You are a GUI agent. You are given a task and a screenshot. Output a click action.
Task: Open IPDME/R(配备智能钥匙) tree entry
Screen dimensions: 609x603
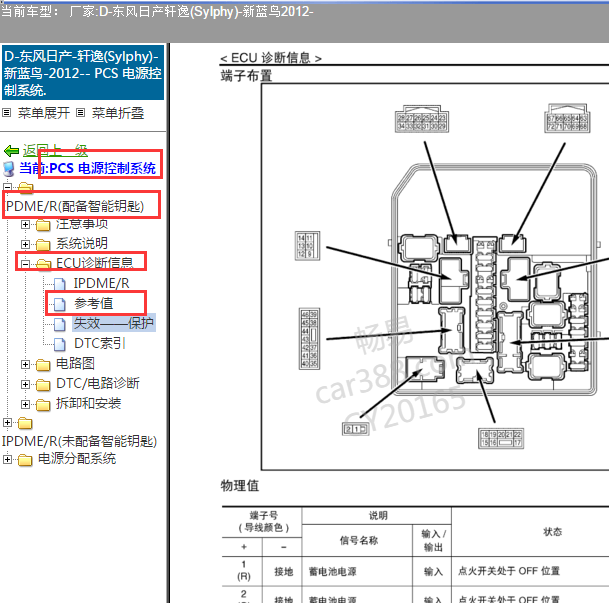[x=73, y=206]
